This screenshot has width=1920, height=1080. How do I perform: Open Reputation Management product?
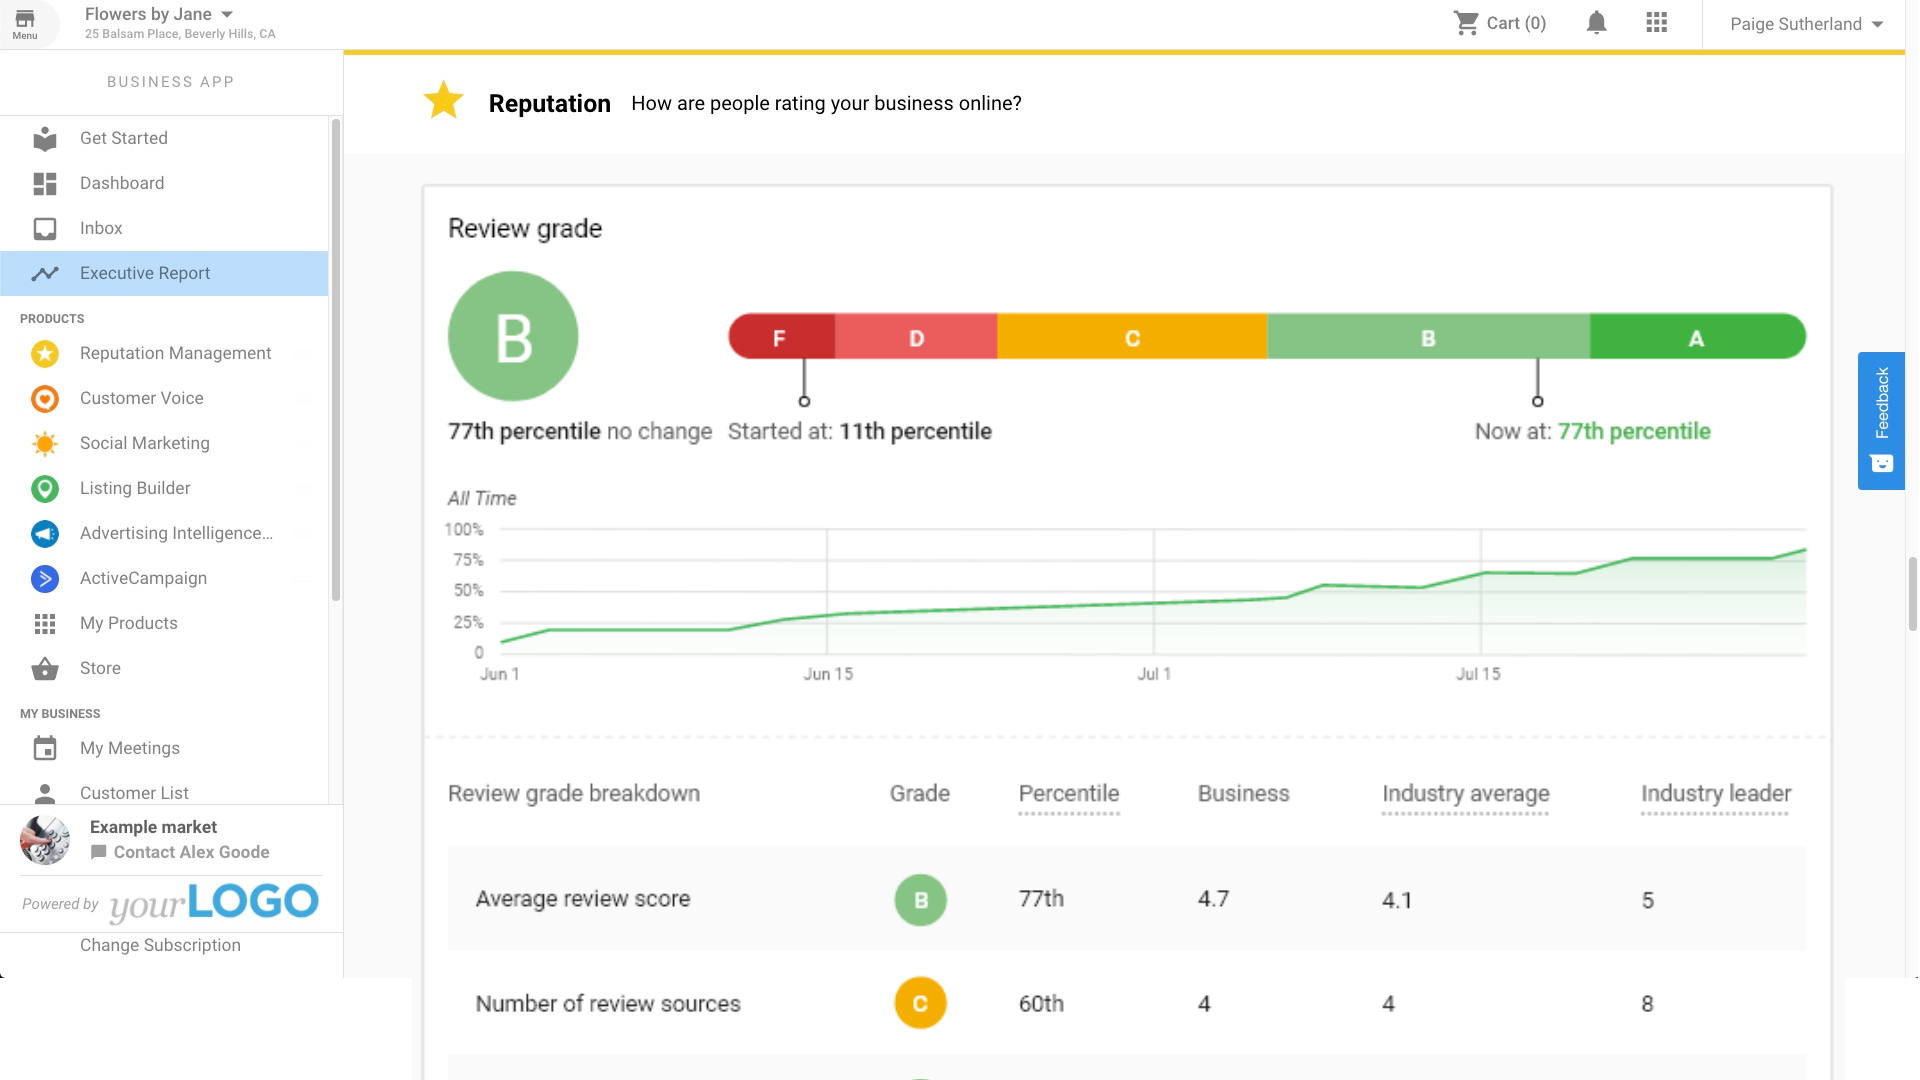[x=164, y=353]
